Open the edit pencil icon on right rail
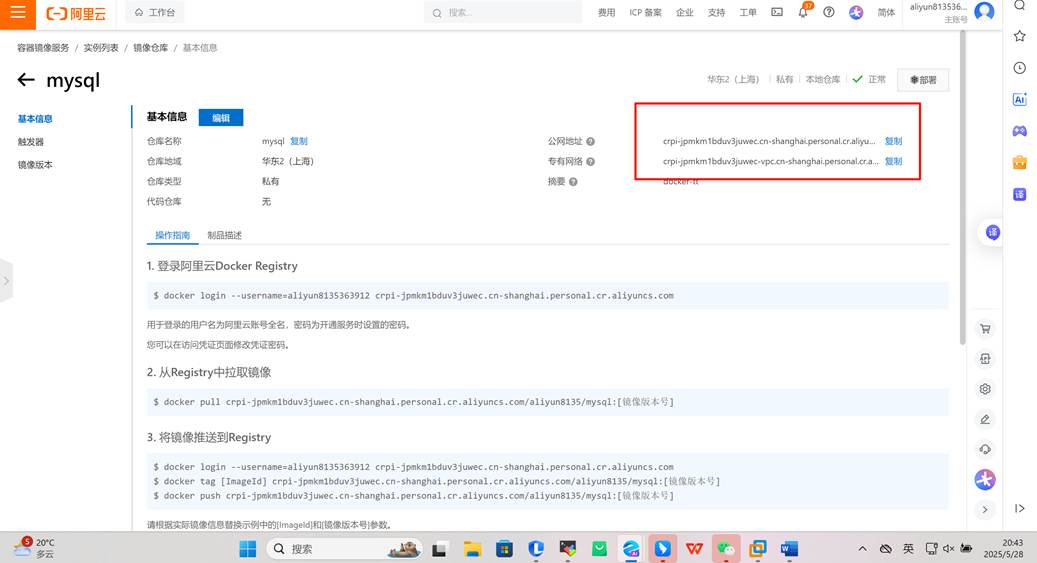 click(985, 419)
